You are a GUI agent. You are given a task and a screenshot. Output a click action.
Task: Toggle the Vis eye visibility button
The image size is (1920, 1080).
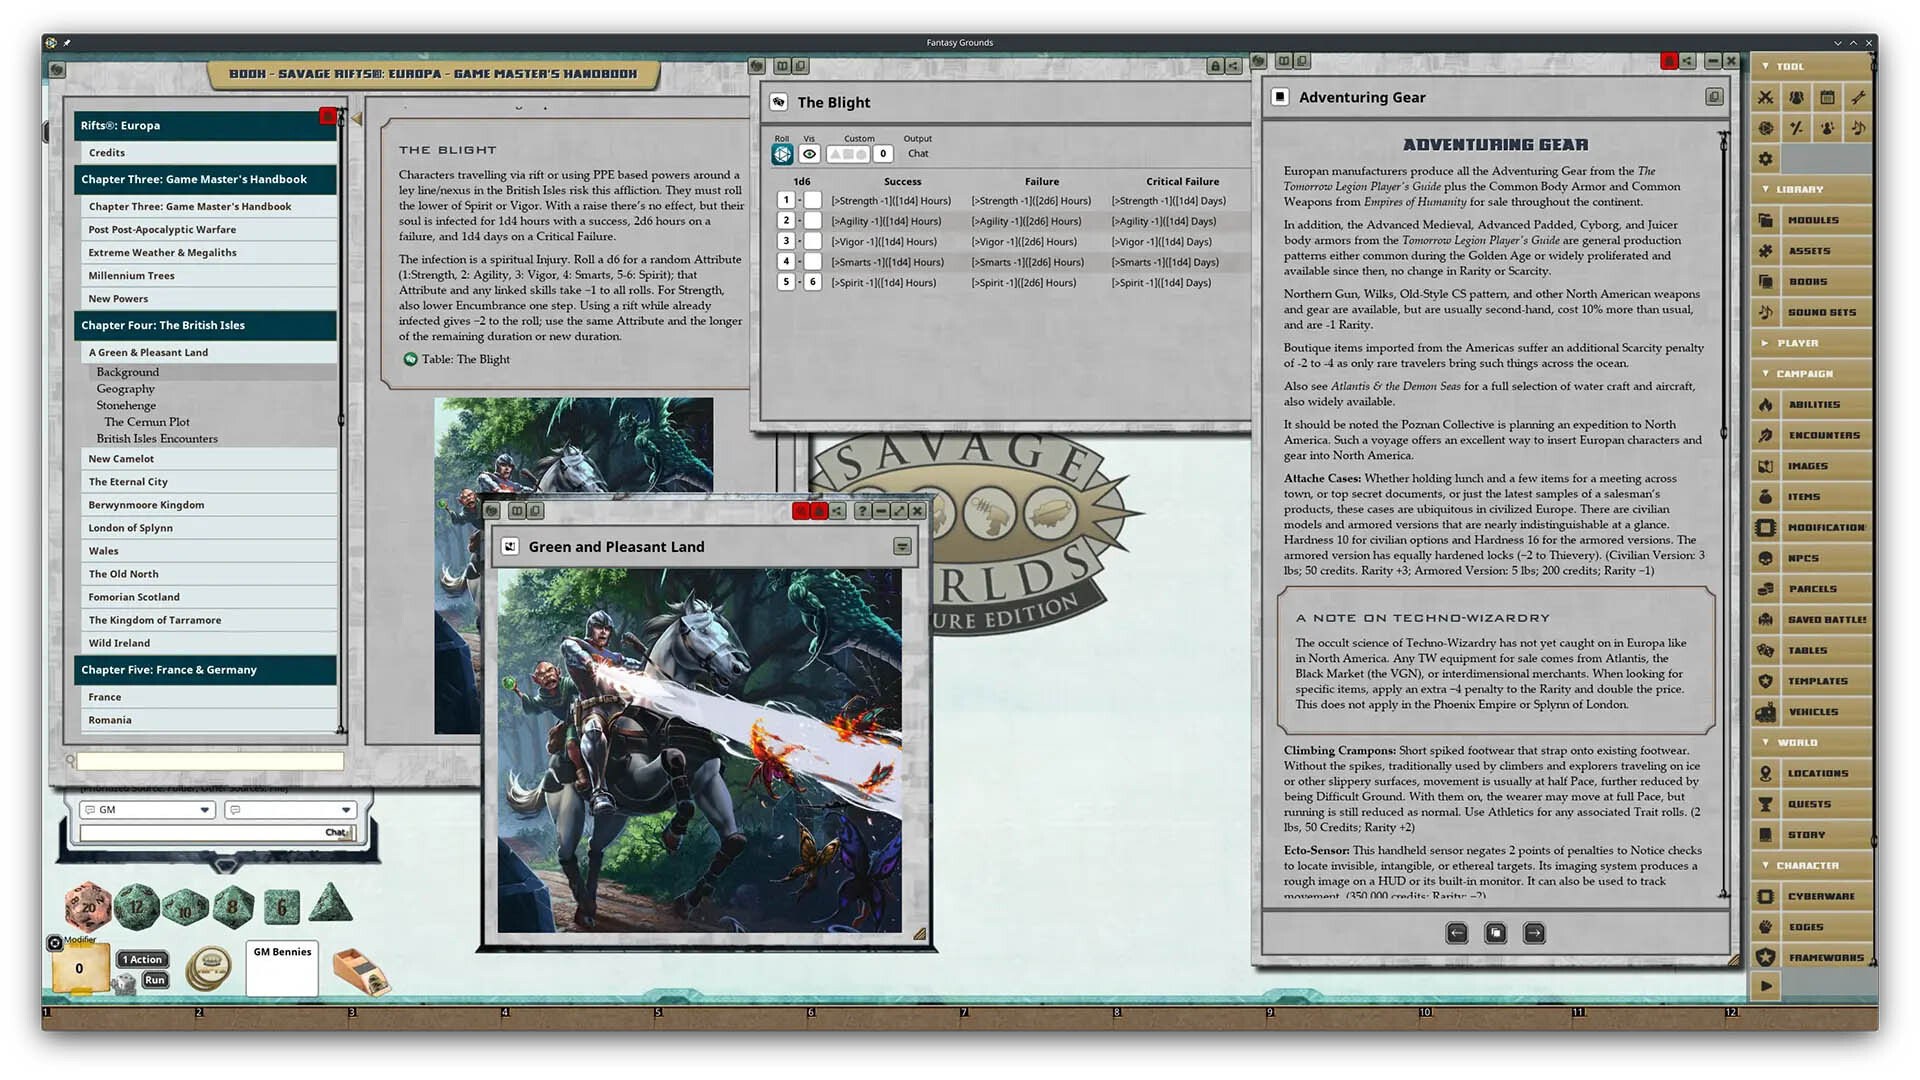coord(809,154)
